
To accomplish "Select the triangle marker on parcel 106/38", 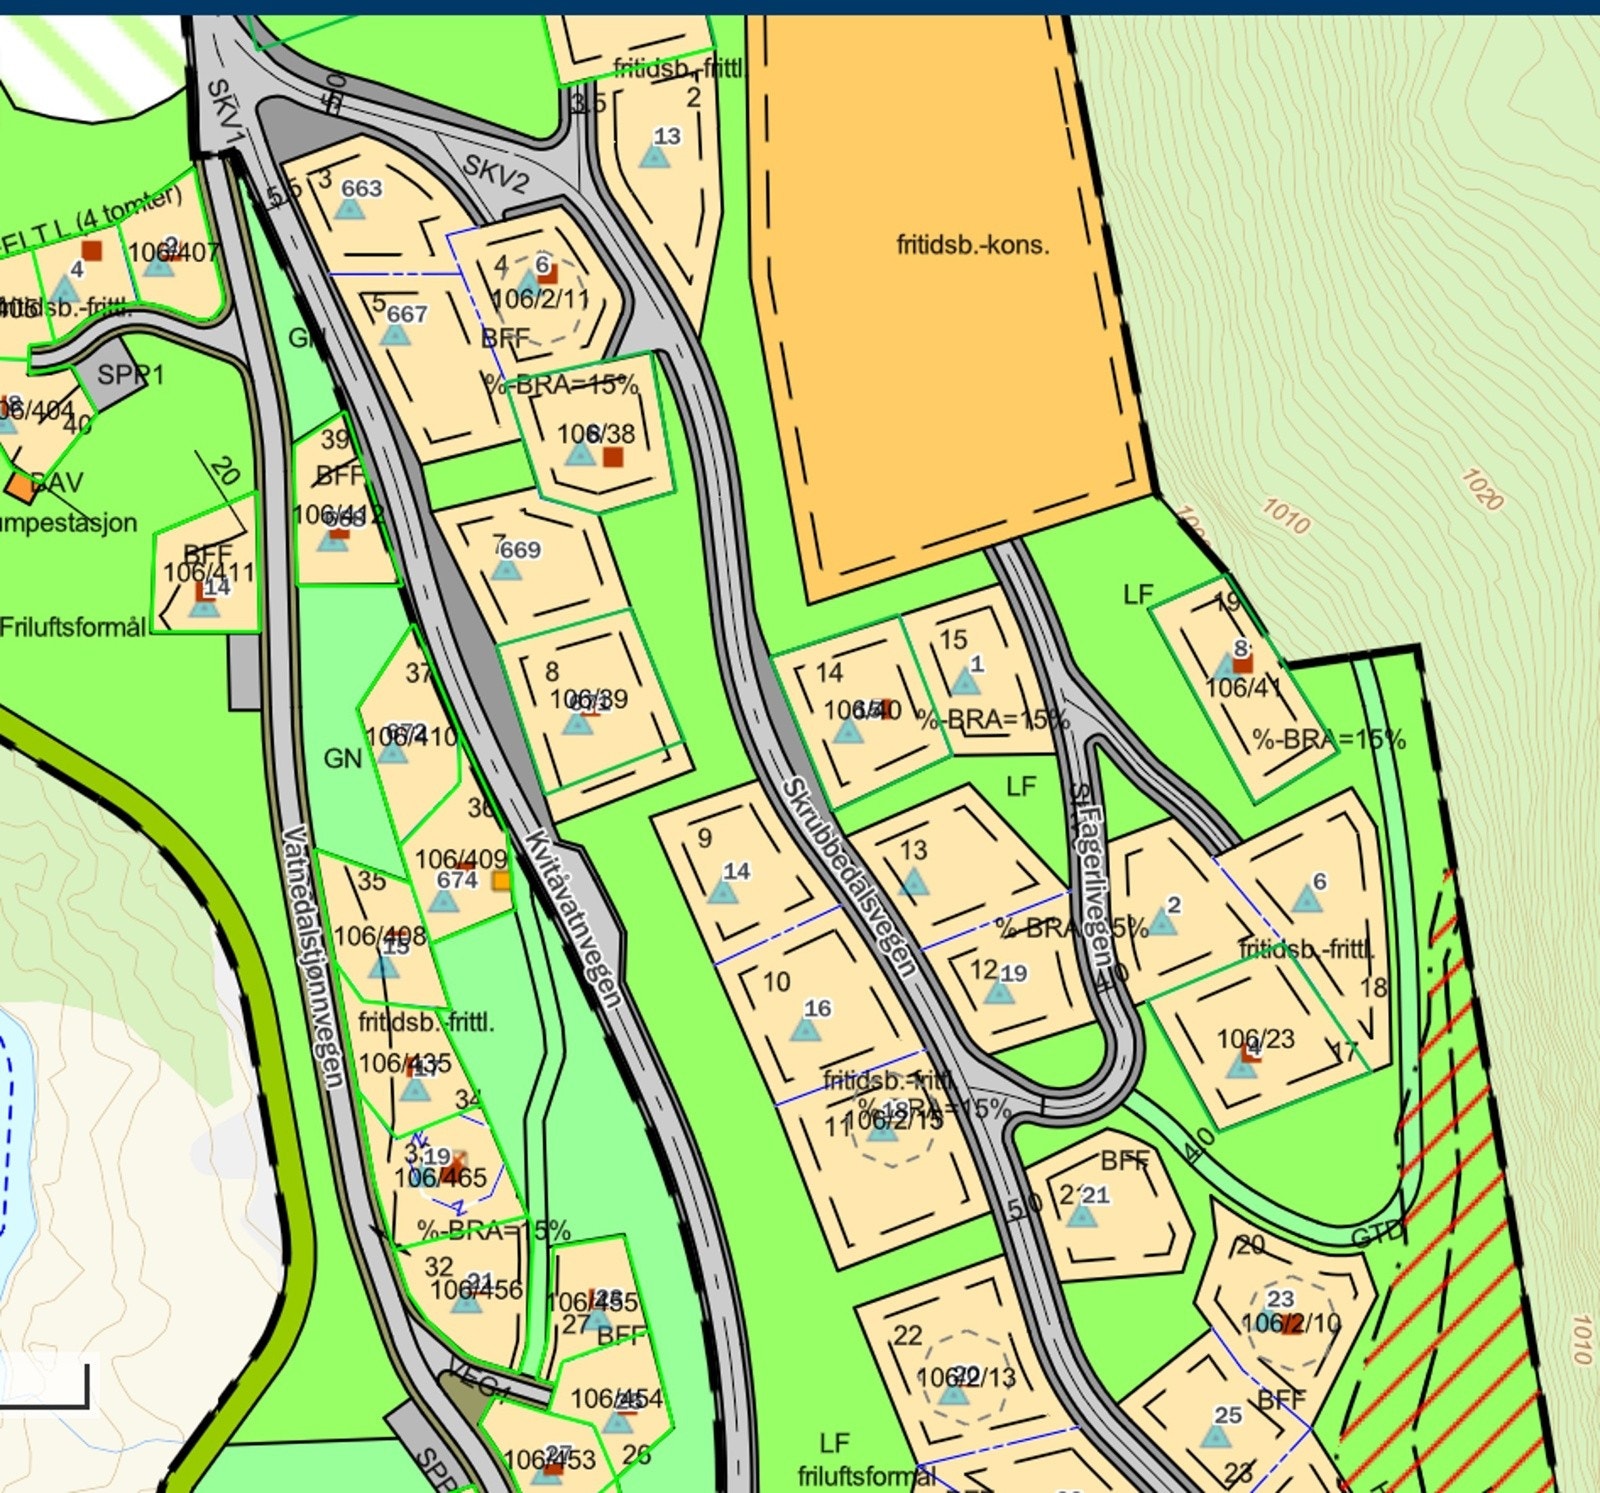I will [579, 454].
